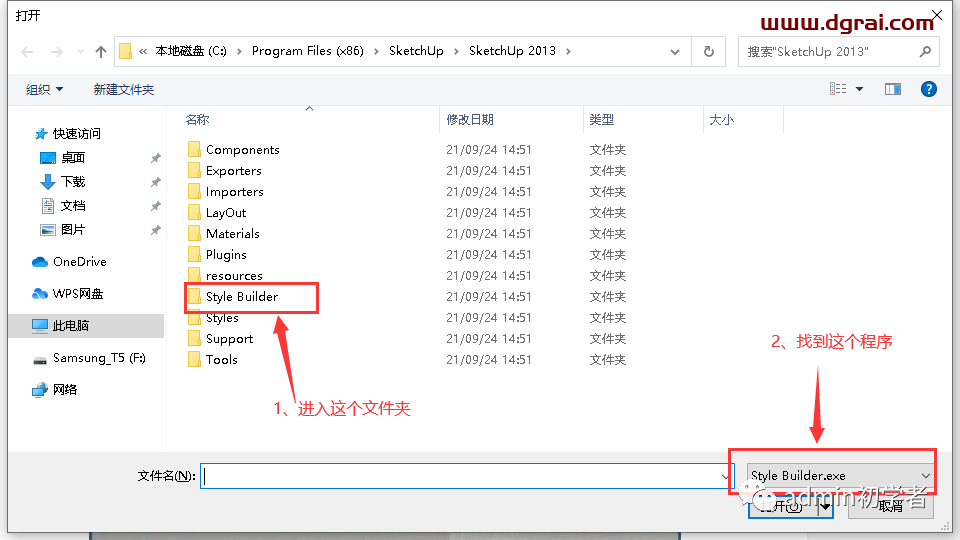The height and width of the screenshot is (540, 960).
Task: Change the view layout icon
Action: coord(838,89)
